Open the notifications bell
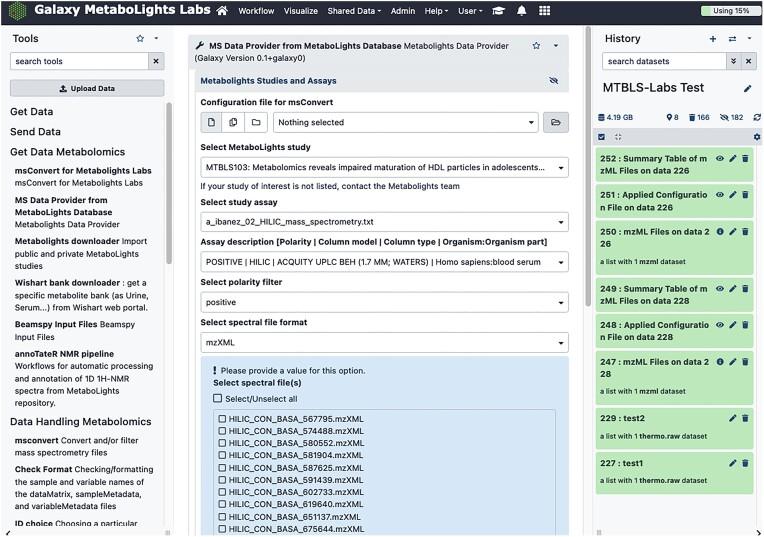The height and width of the screenshot is (537, 764). coord(521,11)
